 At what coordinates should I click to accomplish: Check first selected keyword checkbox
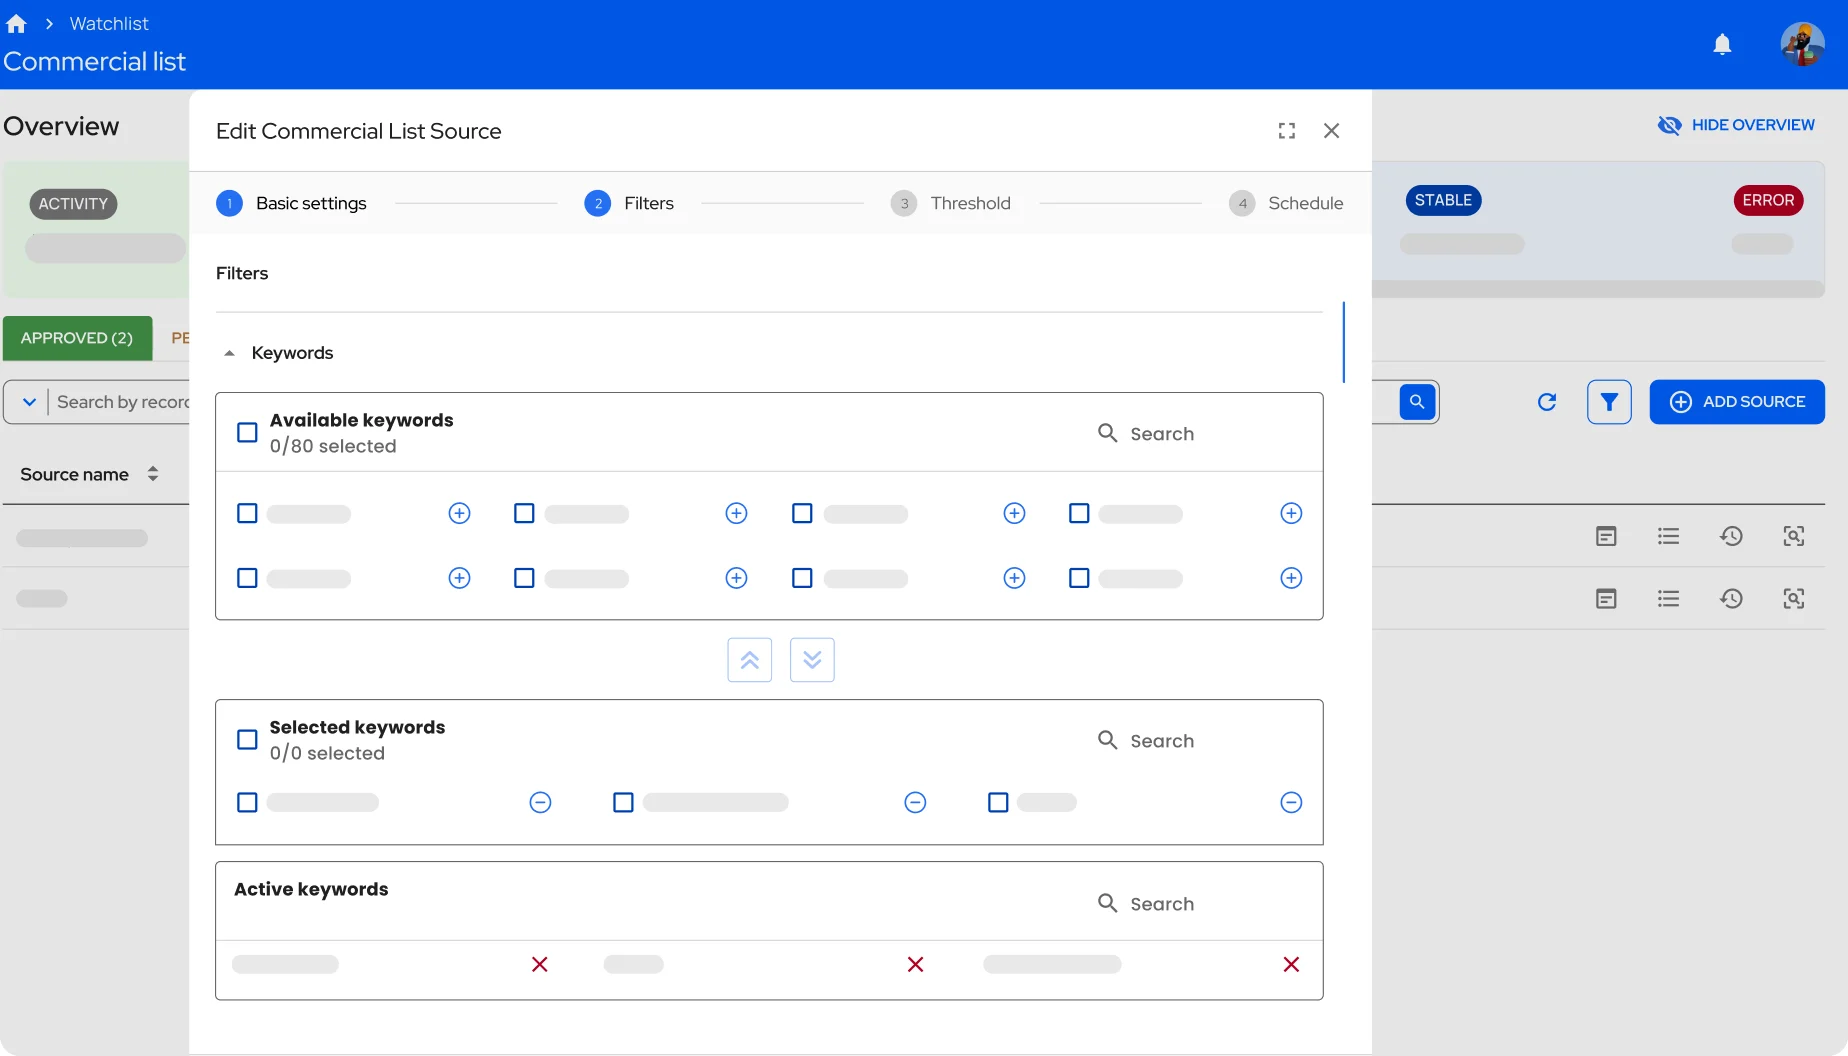pos(247,802)
